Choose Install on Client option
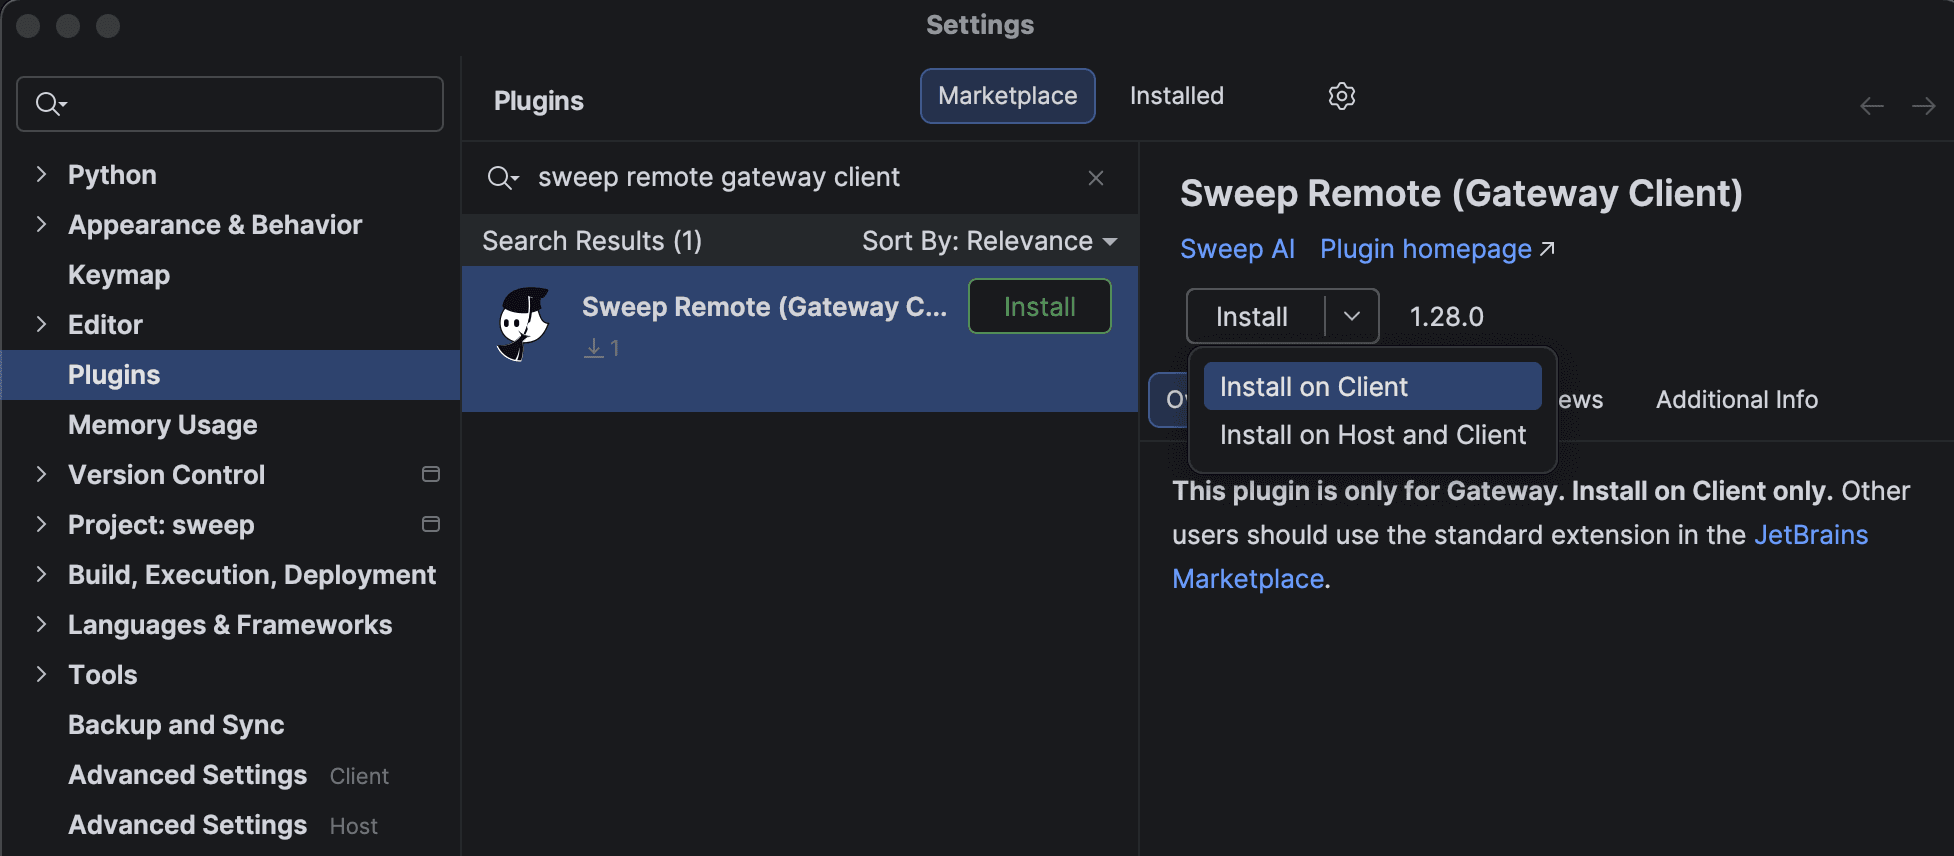The height and width of the screenshot is (856, 1954). point(1372,387)
